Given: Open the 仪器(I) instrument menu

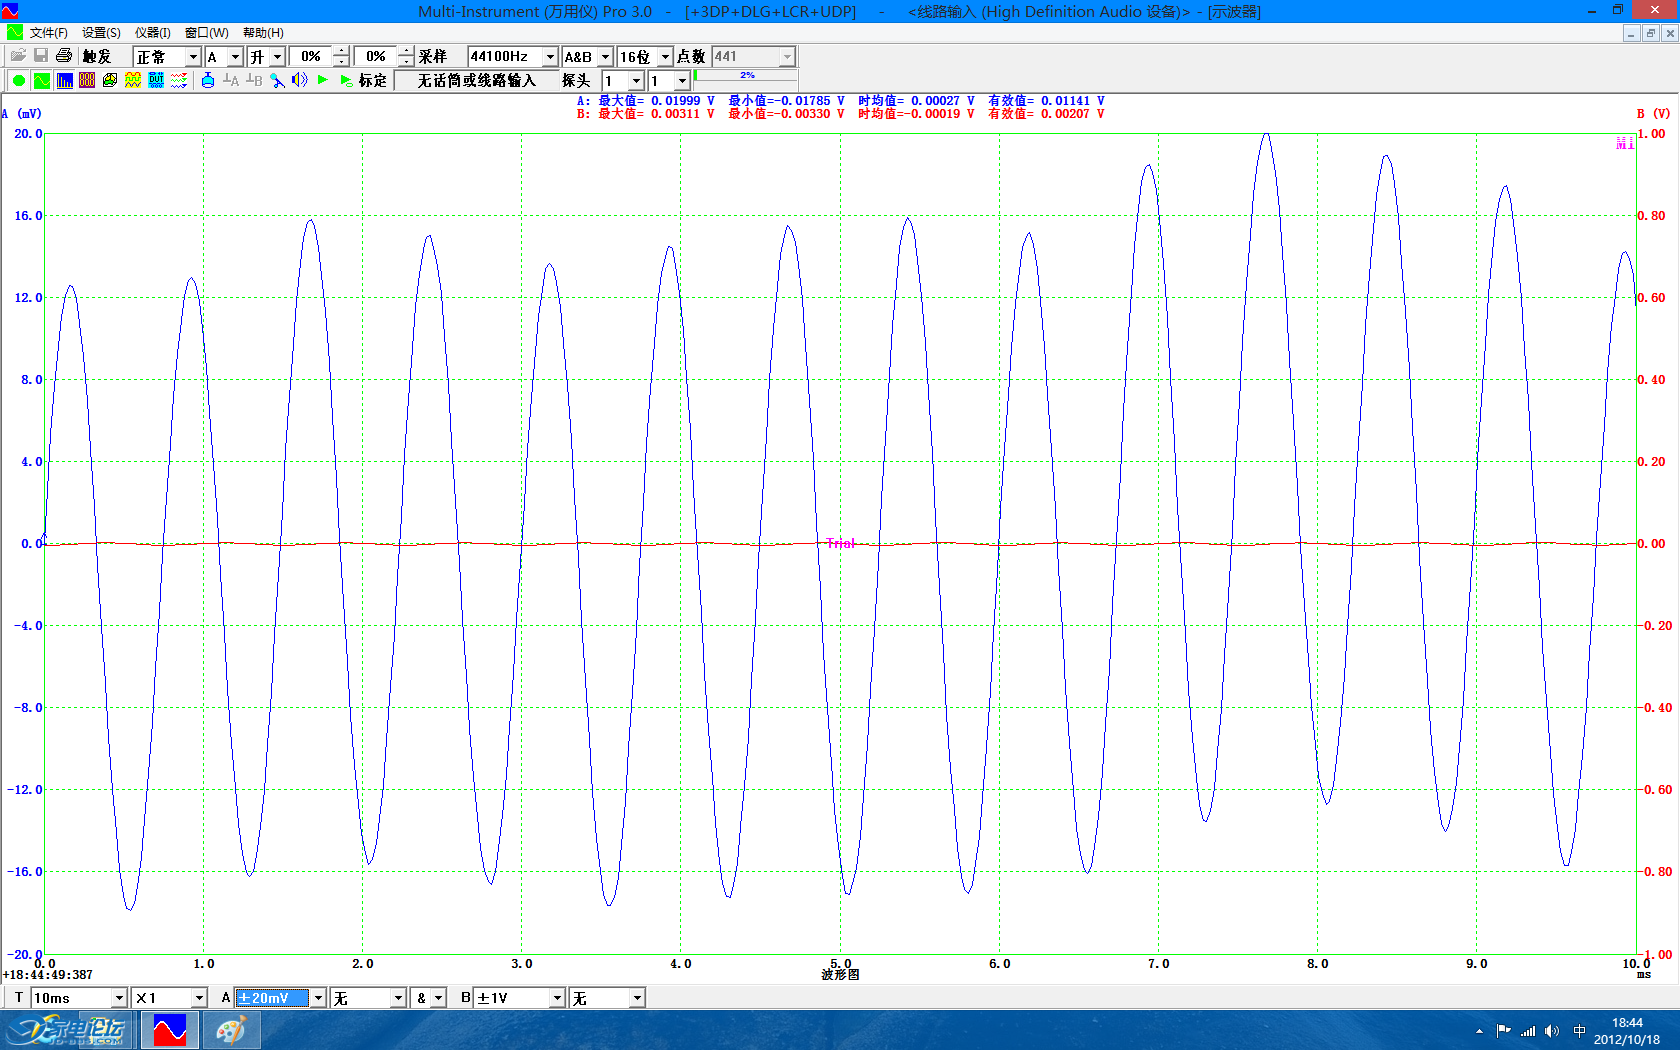Looking at the screenshot, I should (x=152, y=33).
